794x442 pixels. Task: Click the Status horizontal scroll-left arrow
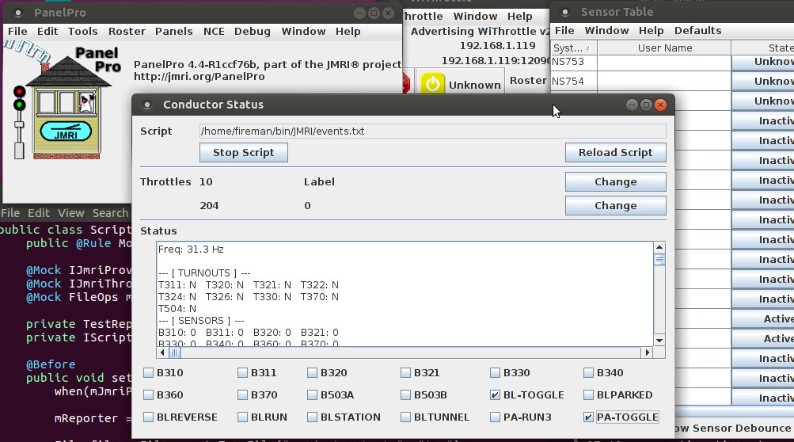coord(164,352)
